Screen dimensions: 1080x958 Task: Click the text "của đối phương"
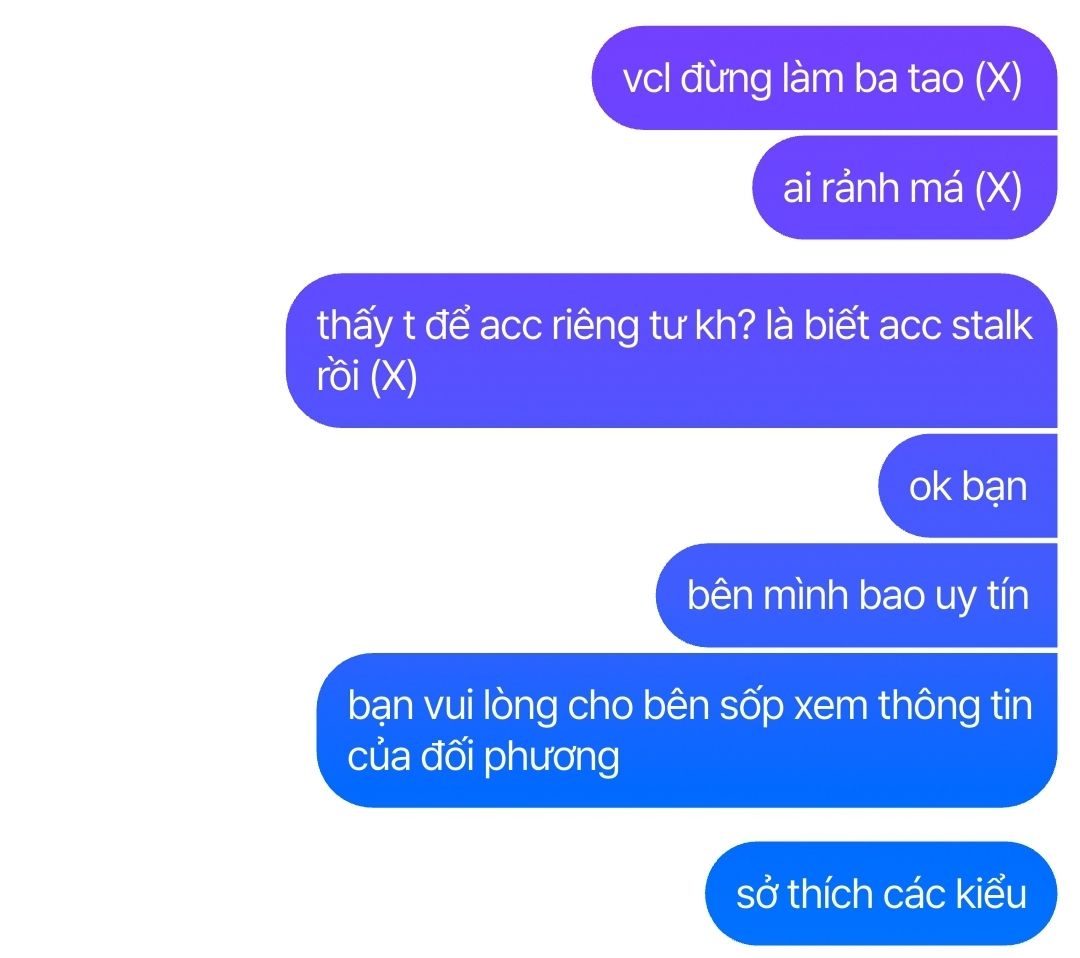484,756
